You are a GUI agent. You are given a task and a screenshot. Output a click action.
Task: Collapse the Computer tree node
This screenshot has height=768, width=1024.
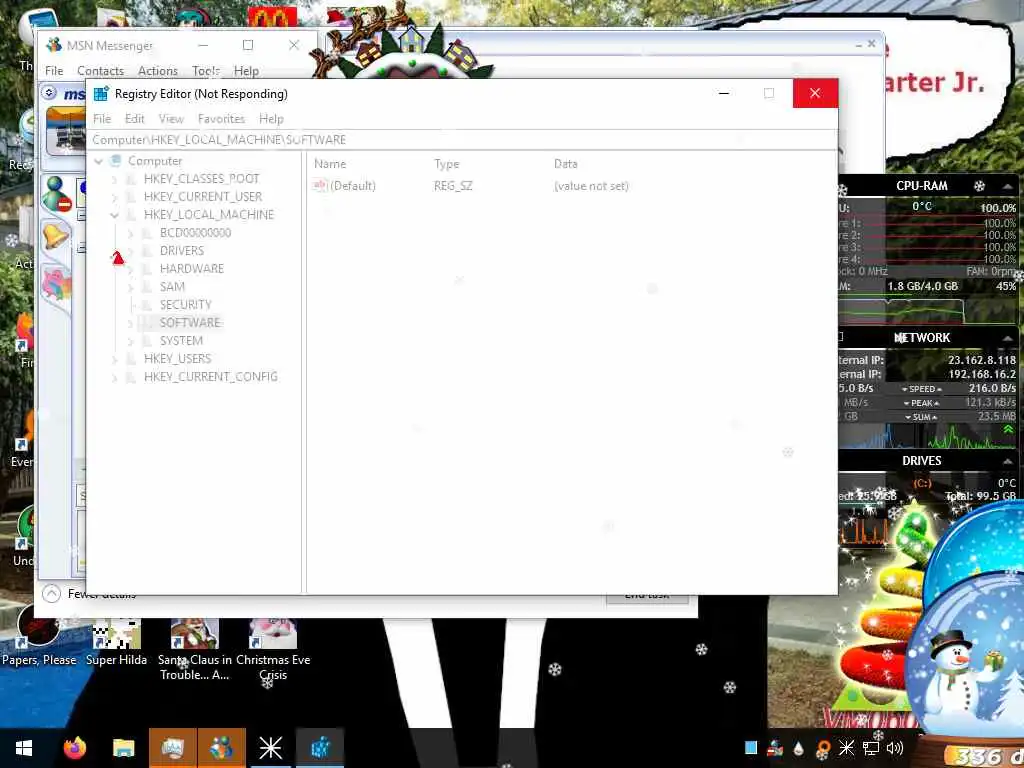coord(99,161)
